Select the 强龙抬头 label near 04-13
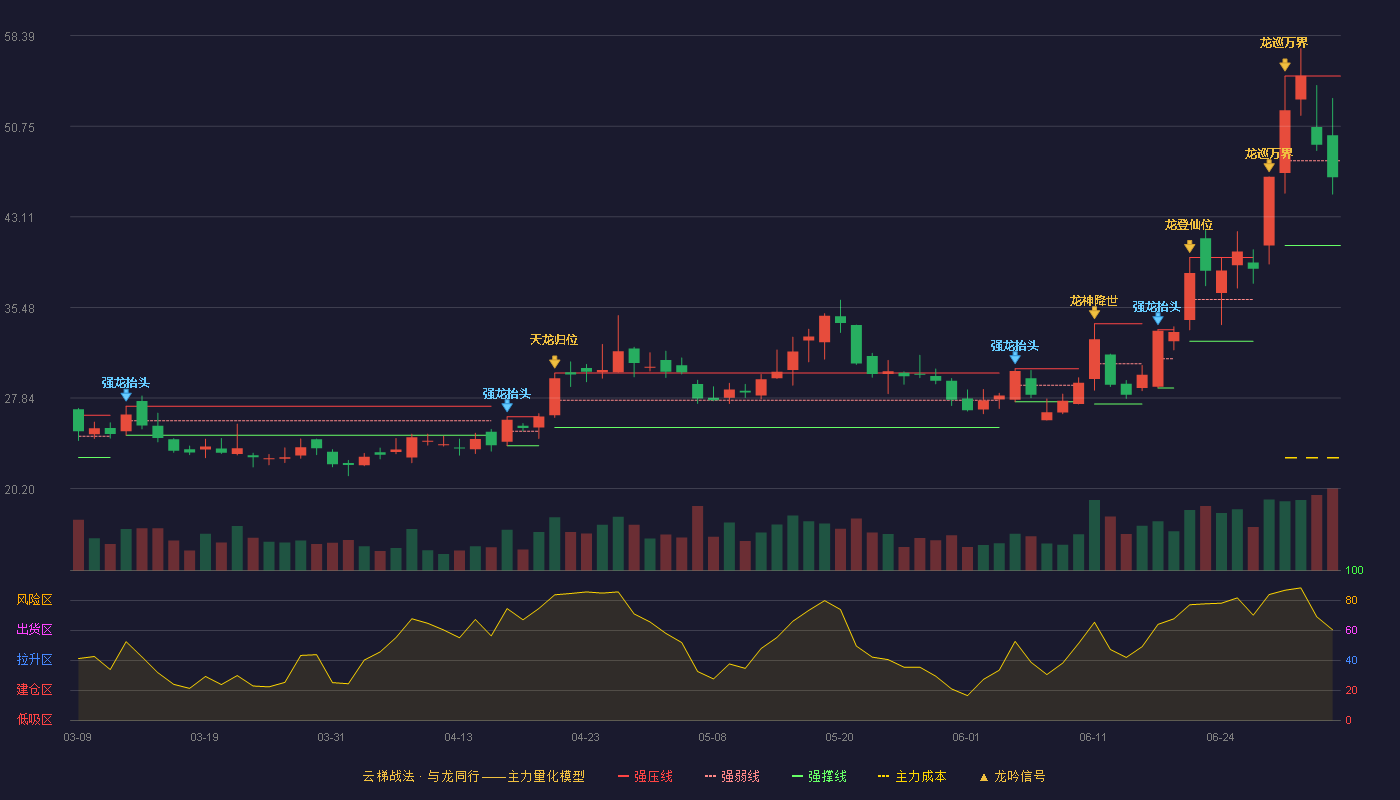1400x800 pixels. (x=507, y=394)
